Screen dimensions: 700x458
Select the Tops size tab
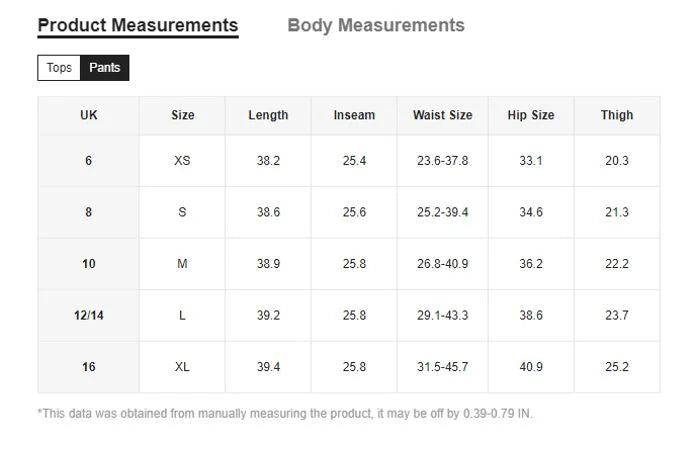click(x=59, y=68)
